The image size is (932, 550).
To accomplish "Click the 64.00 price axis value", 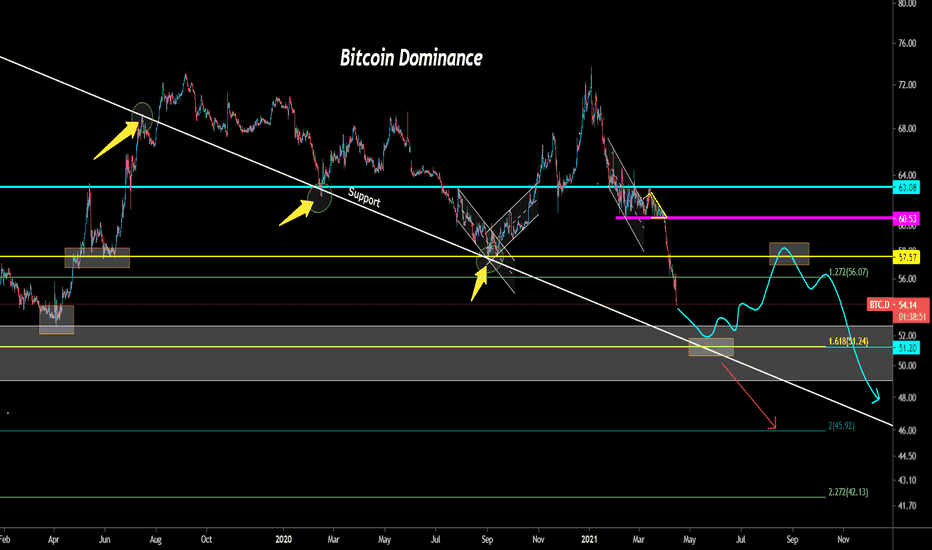I will (907, 175).
